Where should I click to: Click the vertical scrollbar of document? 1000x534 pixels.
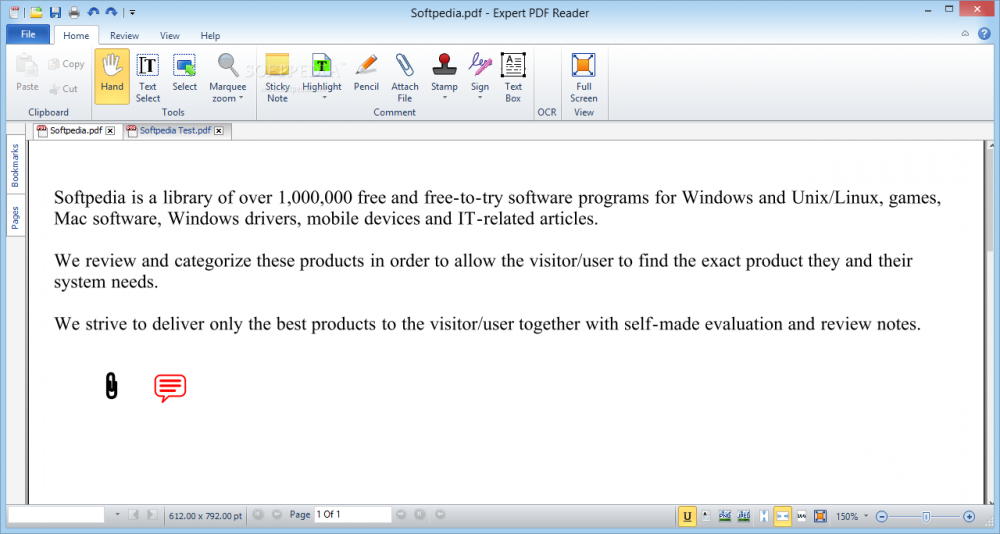tap(990, 322)
